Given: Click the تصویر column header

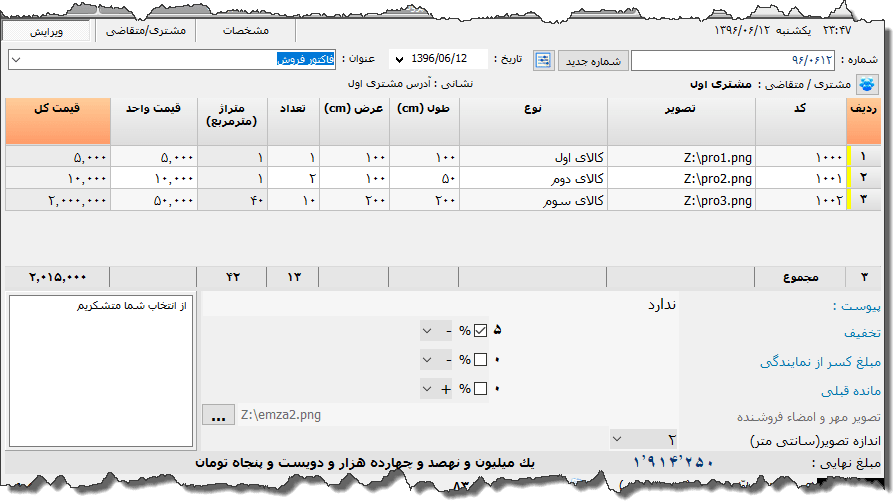Looking at the screenshot, I should pyautogui.click(x=681, y=121).
